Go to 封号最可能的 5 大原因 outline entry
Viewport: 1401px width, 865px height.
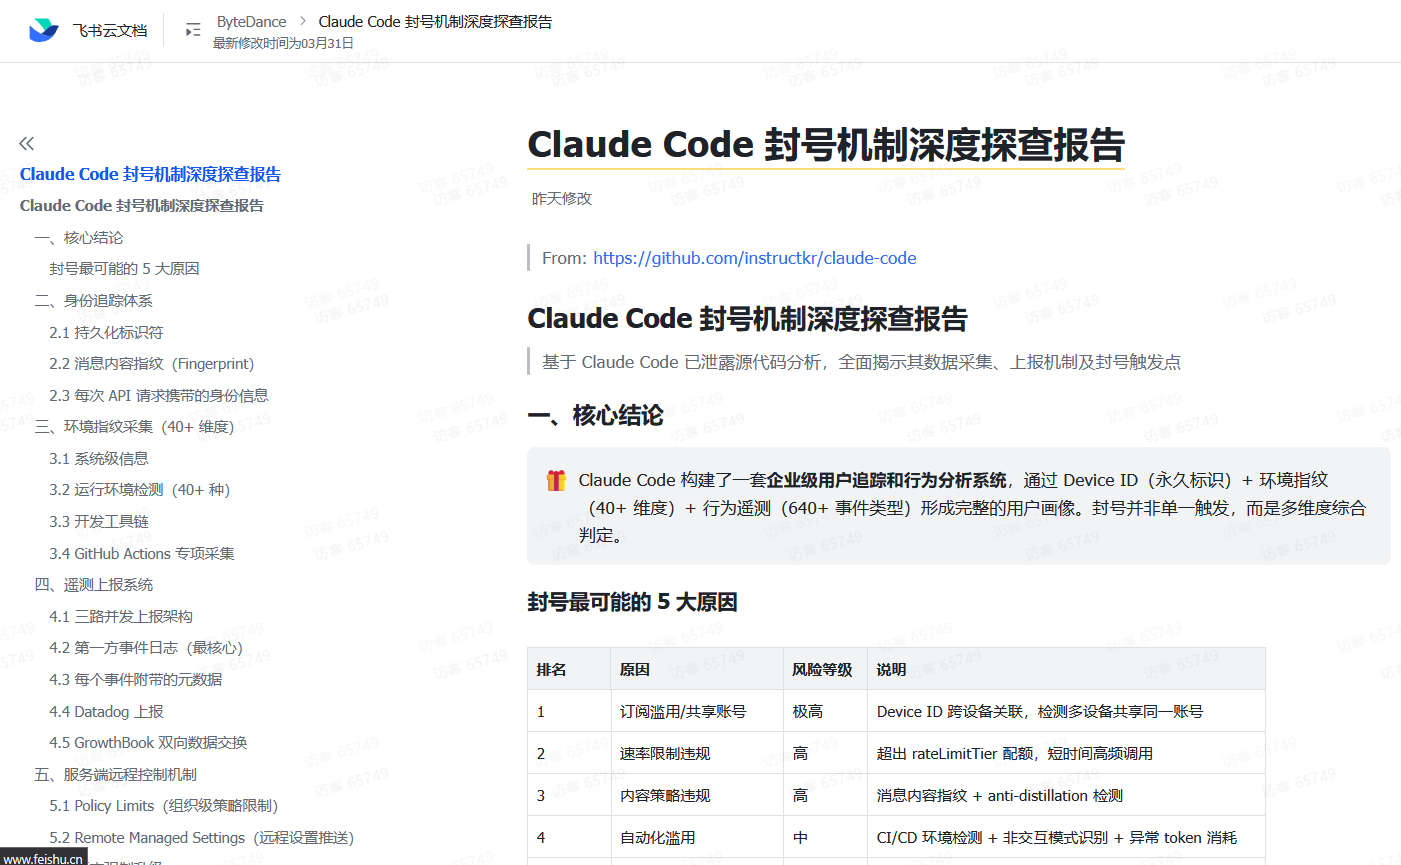point(124,269)
